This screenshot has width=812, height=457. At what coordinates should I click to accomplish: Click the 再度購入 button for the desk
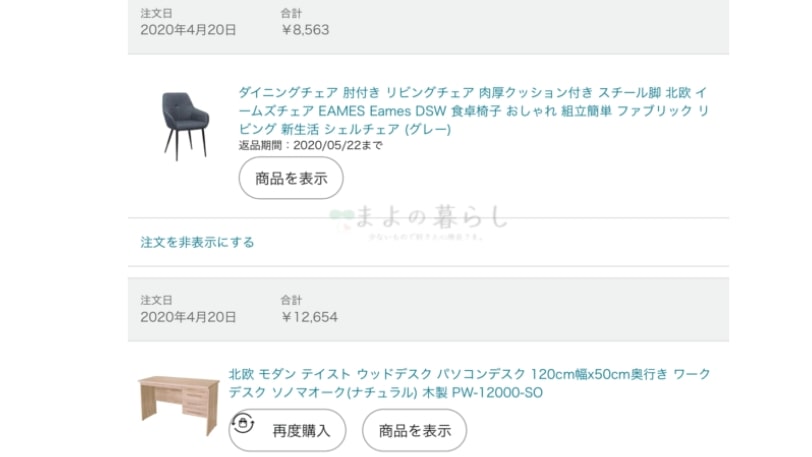(287, 431)
